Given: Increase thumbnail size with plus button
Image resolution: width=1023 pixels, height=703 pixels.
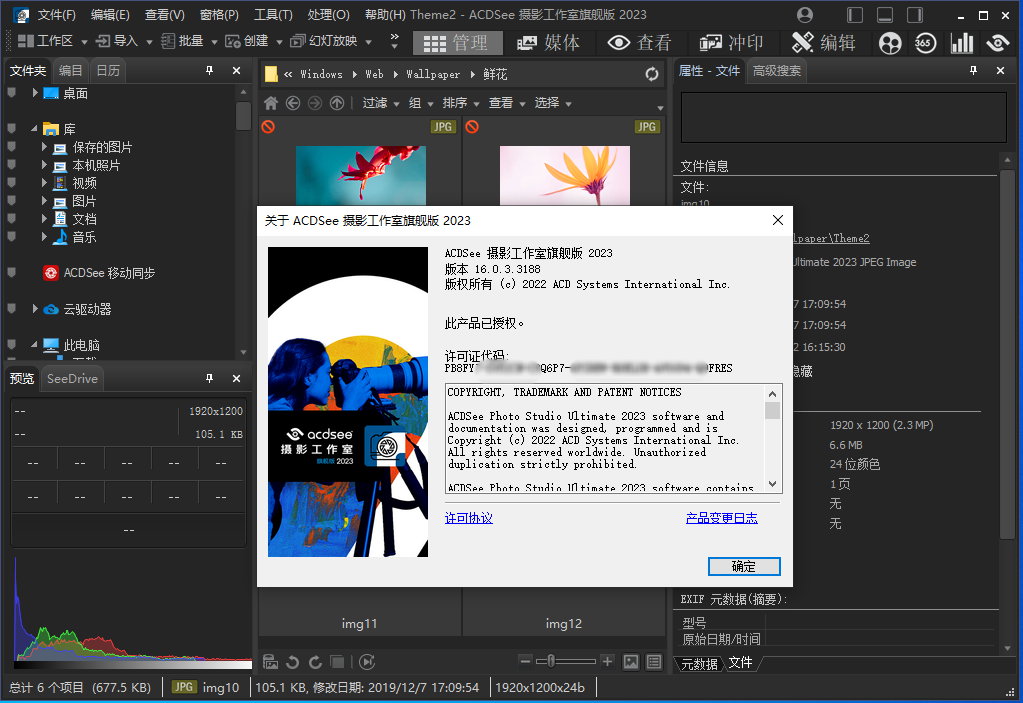Looking at the screenshot, I should [x=607, y=661].
